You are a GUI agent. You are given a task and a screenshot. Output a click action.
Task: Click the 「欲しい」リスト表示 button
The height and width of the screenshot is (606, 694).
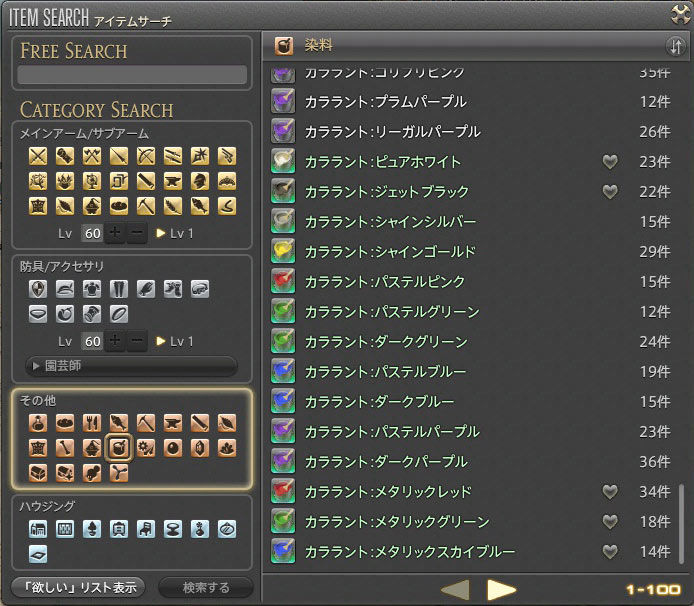click(78, 587)
